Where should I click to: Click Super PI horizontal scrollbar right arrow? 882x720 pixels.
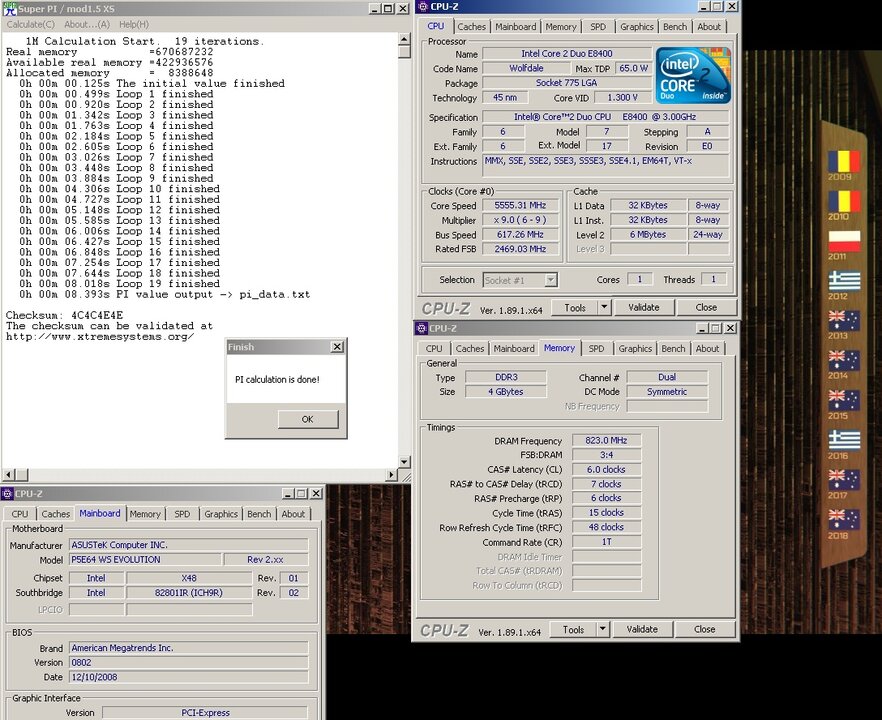(x=392, y=475)
